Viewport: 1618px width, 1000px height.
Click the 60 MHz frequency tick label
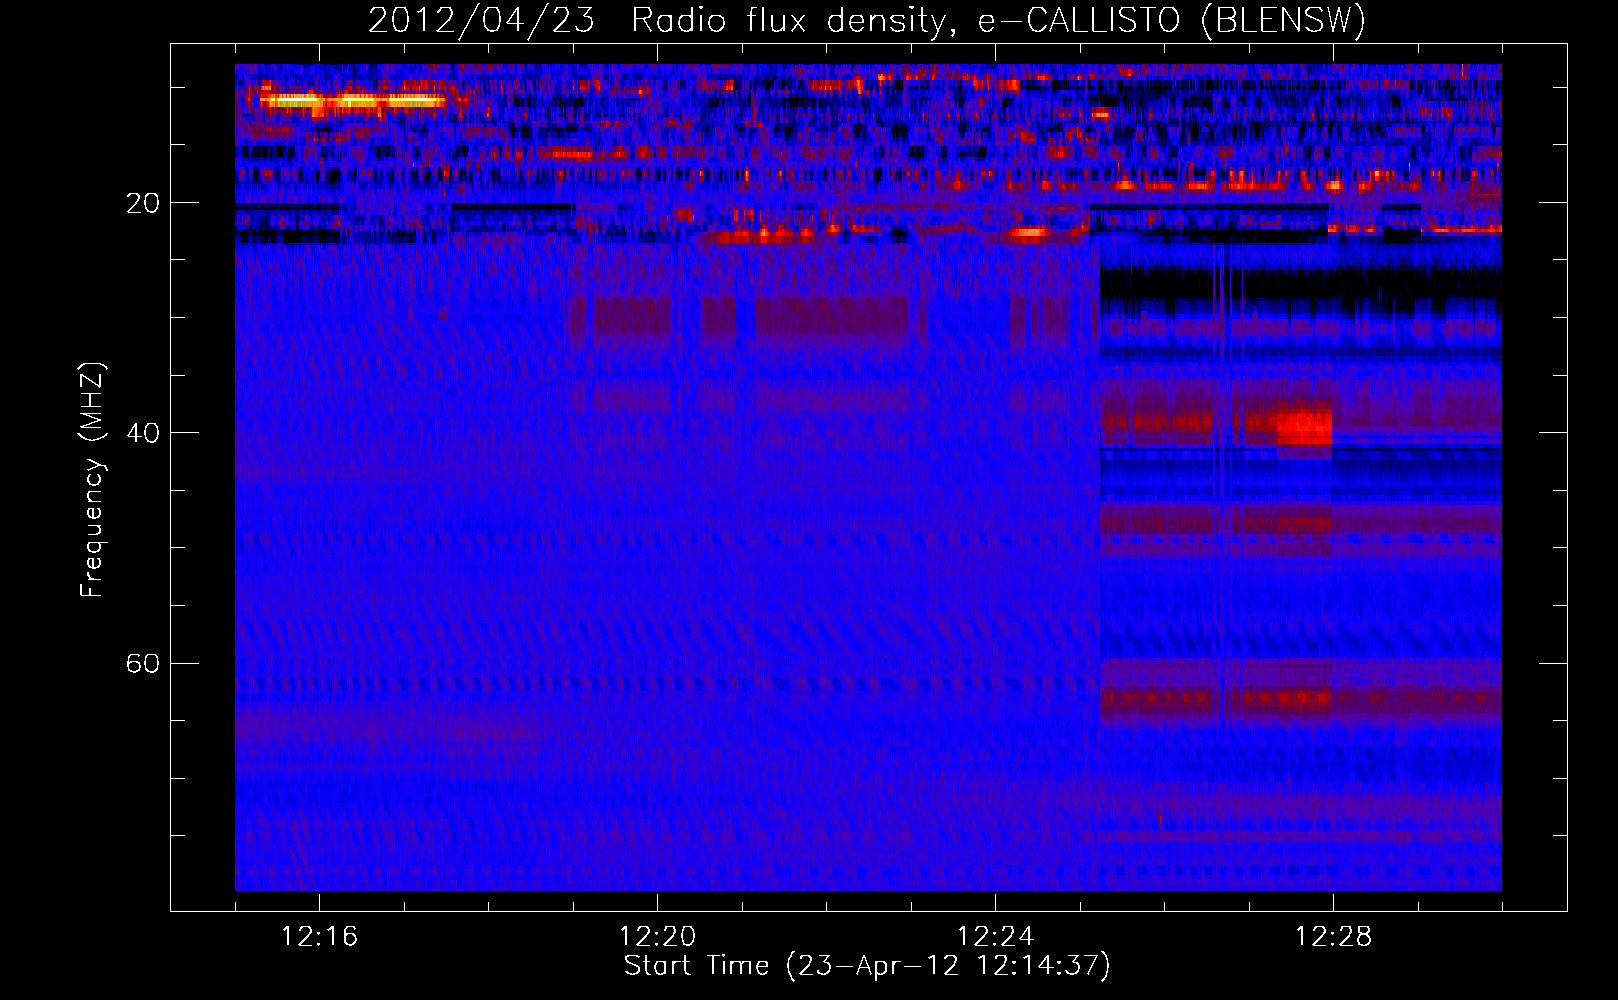point(142,664)
